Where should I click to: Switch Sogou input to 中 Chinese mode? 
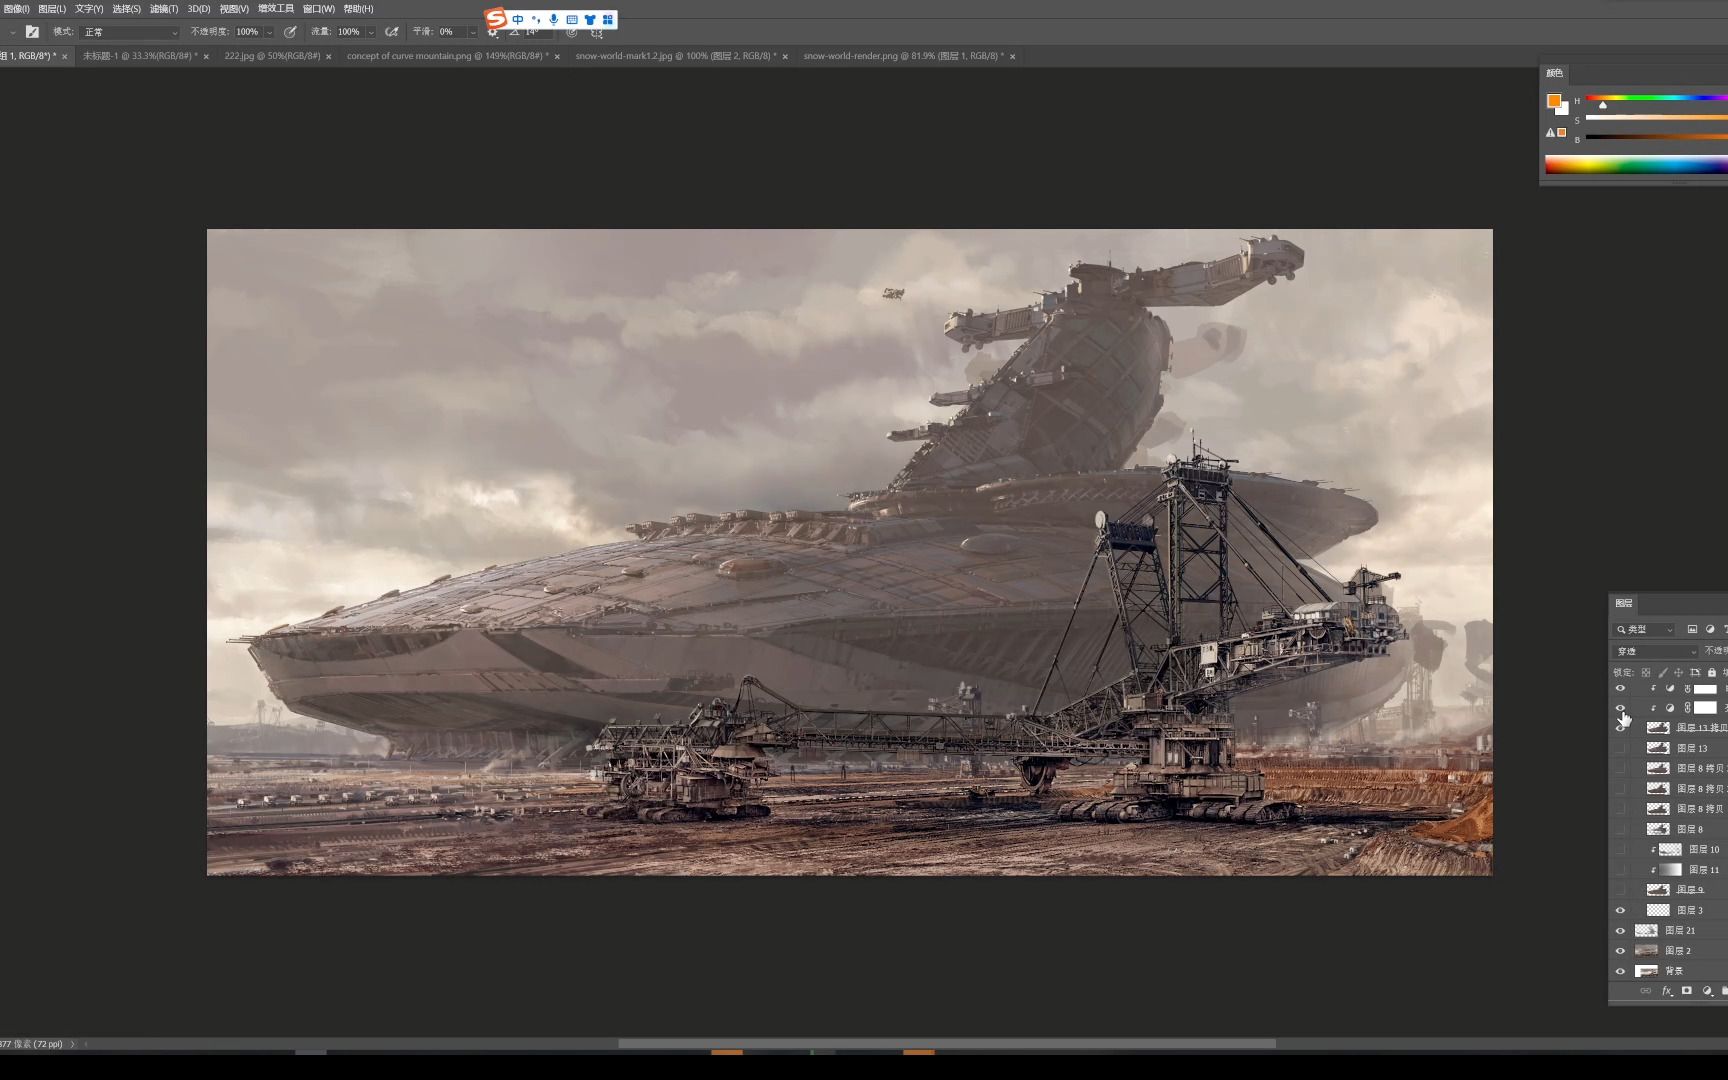[518, 19]
